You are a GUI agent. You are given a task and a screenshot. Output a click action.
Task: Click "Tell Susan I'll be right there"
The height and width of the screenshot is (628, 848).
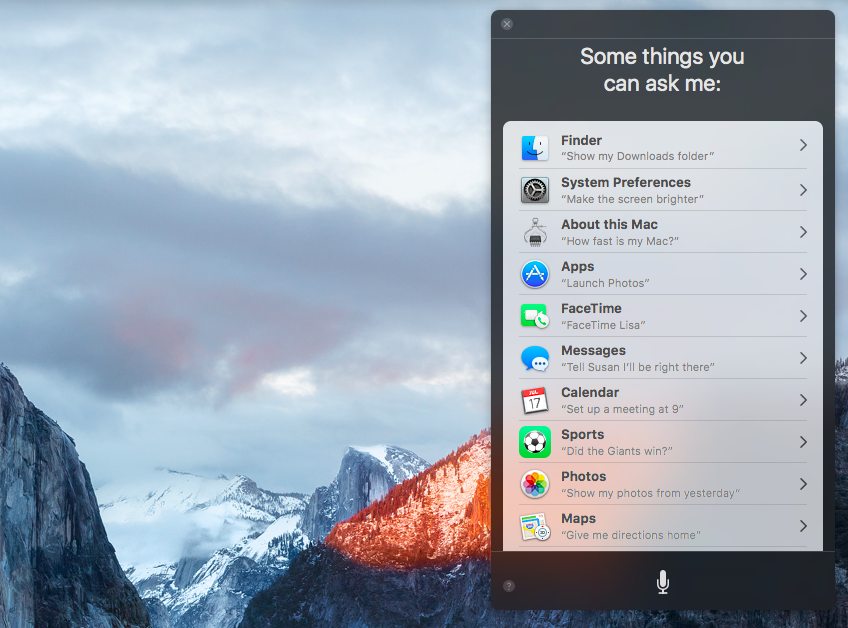(638, 367)
